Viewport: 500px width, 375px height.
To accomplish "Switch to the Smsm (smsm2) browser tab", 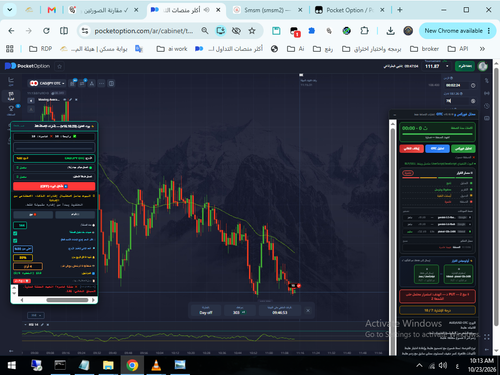I will coord(267,10).
